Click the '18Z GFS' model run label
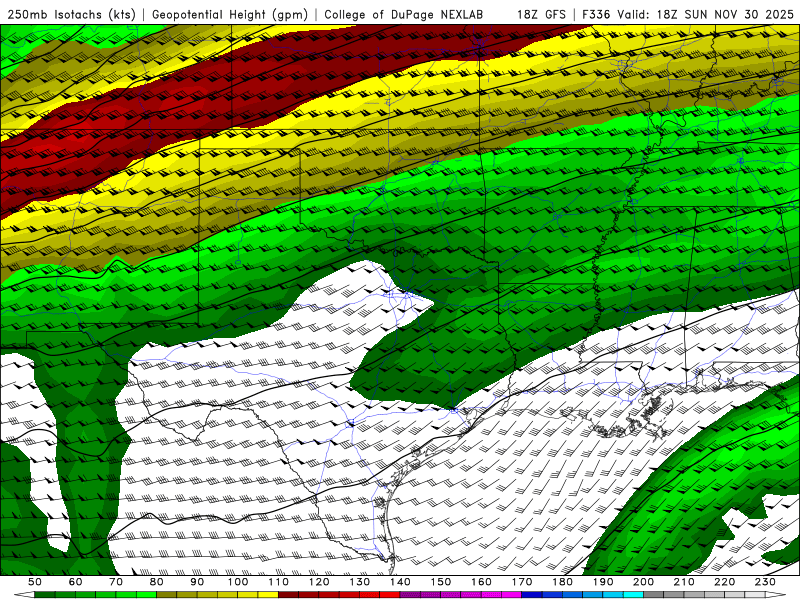800x600 pixels. coord(541,15)
